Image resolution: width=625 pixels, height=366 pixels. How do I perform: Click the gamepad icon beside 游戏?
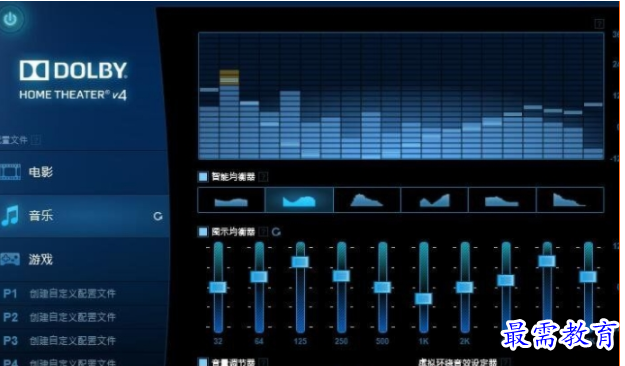click(10, 259)
